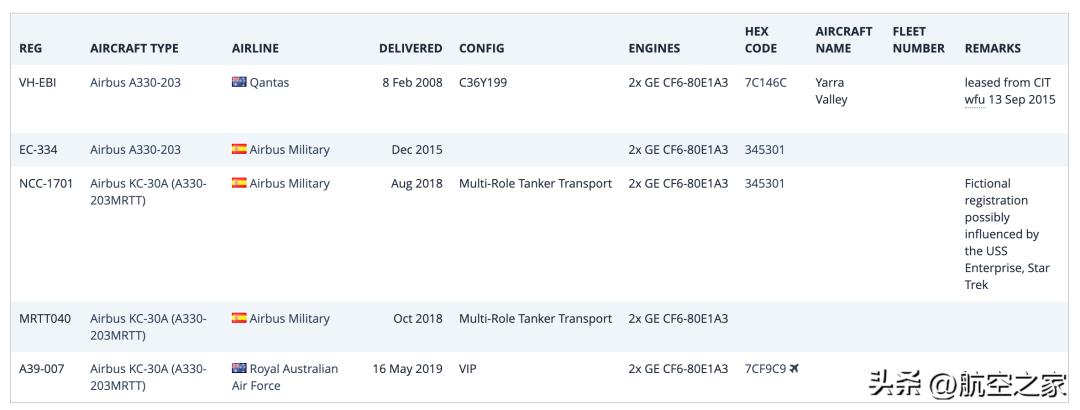
Task: Click the flag beside Royal Australian Air Force
Action: tap(239, 369)
